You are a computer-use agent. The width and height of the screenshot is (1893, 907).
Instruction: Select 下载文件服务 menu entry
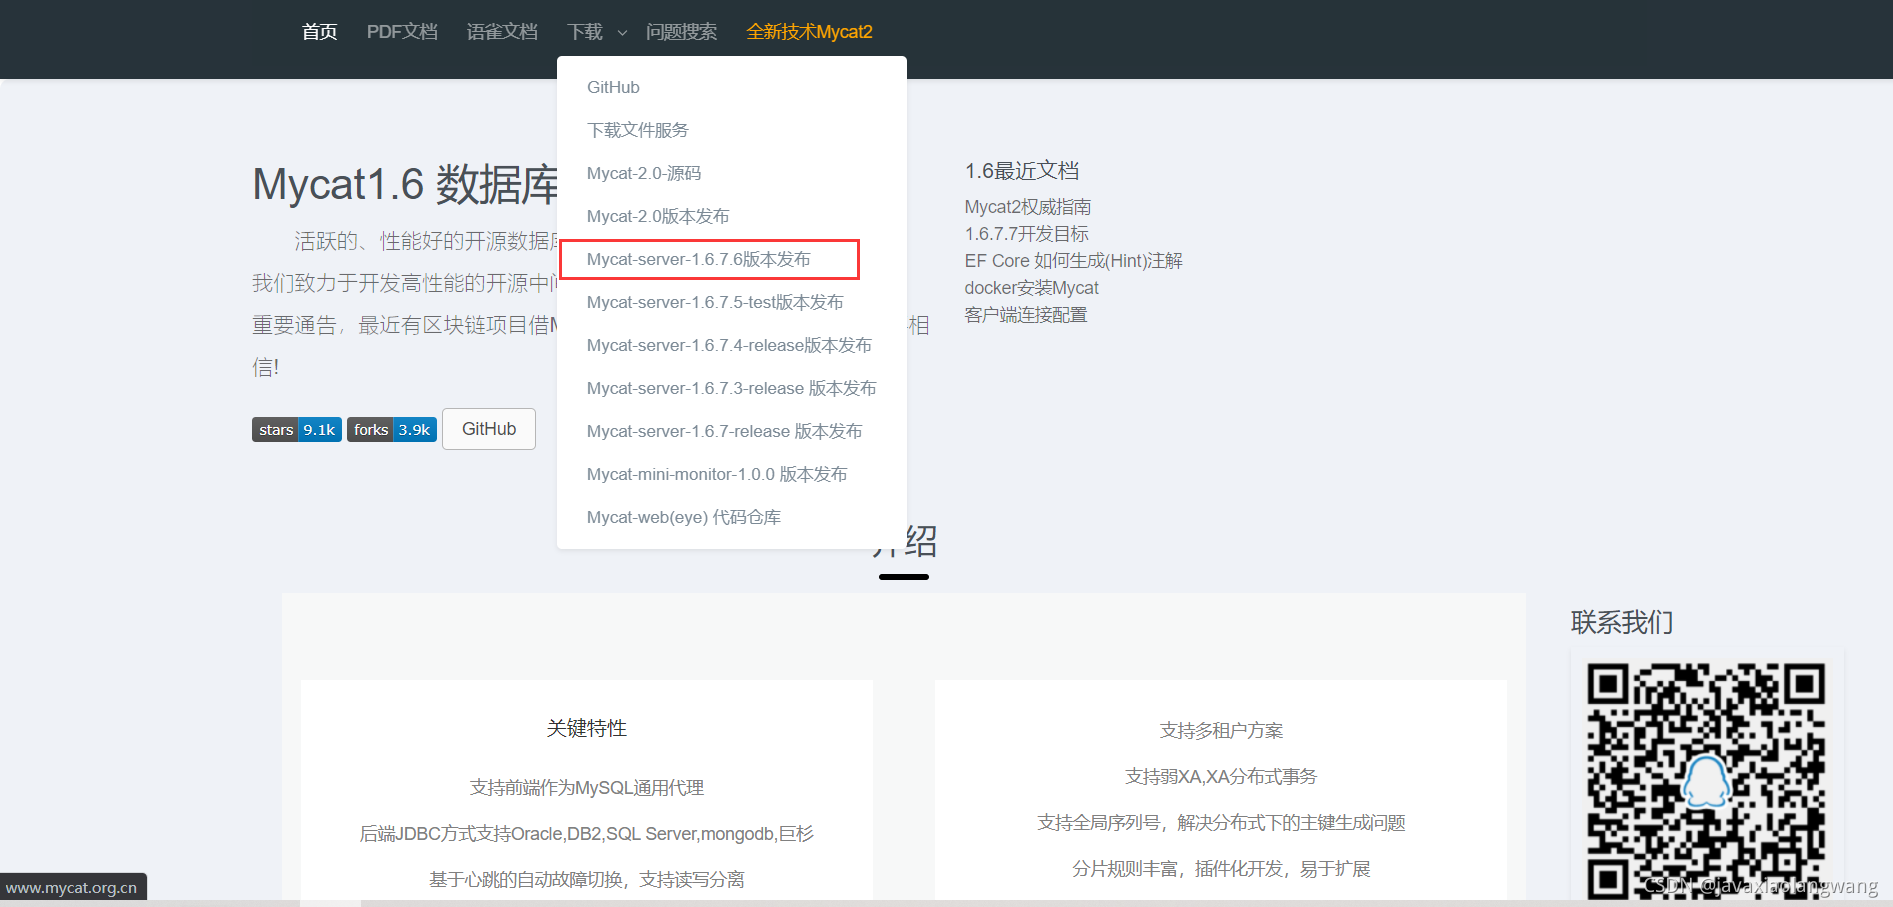click(638, 130)
